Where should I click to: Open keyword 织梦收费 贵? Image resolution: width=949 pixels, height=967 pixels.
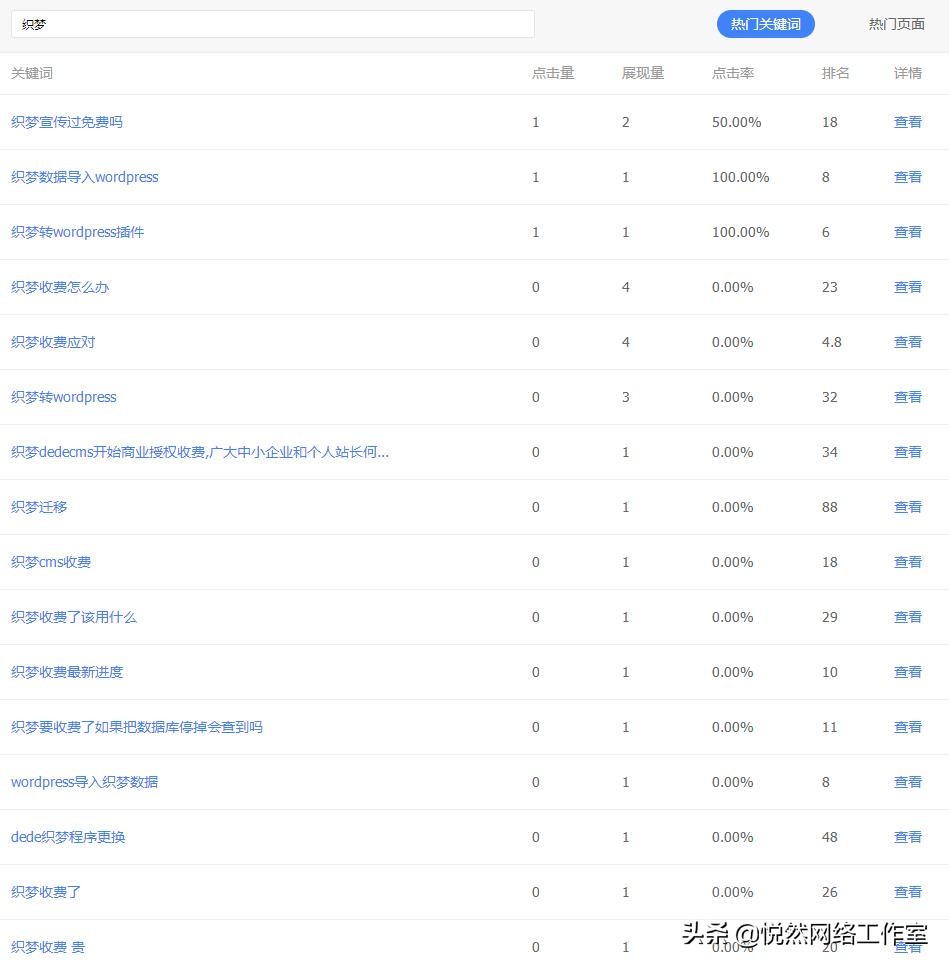pos(47,947)
